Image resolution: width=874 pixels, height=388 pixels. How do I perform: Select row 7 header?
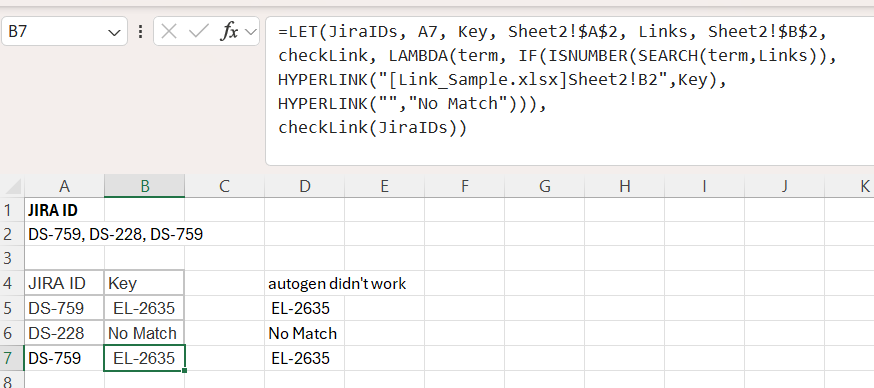click(x=12, y=358)
